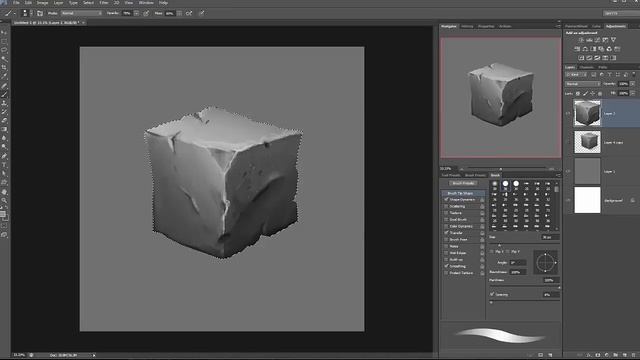Screen dimensions: 640x360
Task: Select the Pen tool
Action: coord(4,156)
